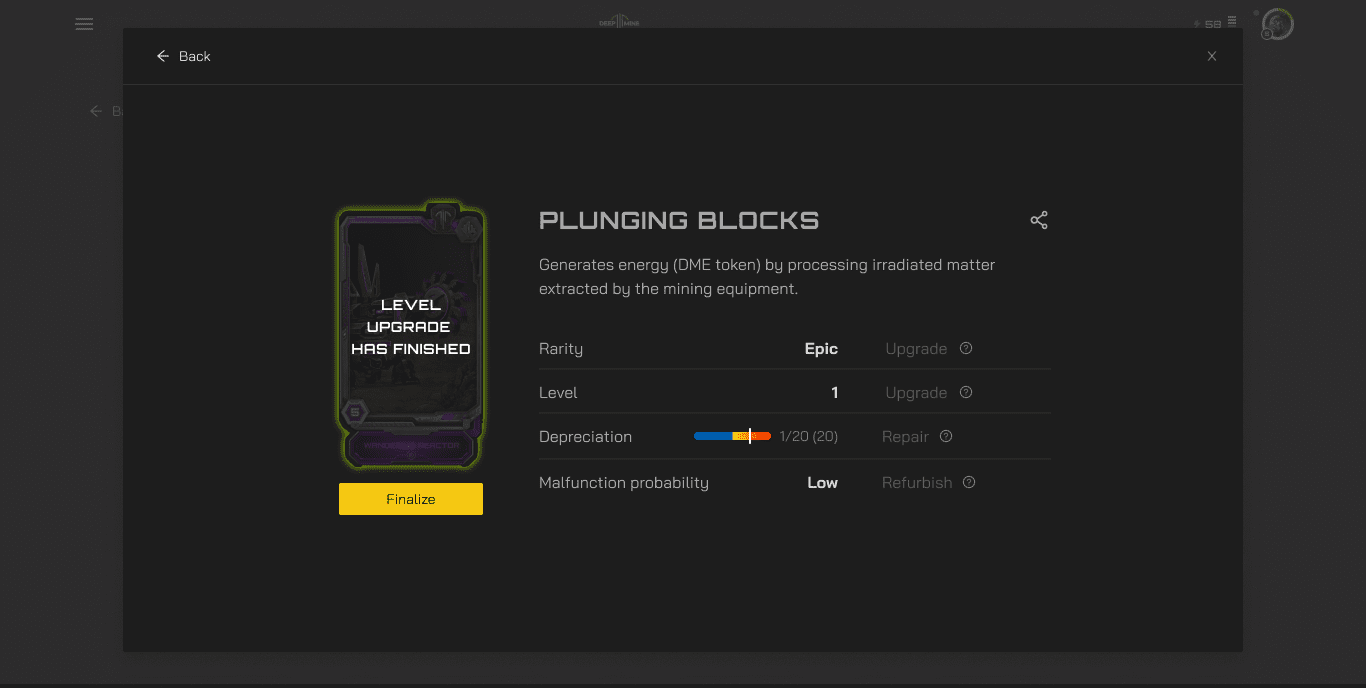Go back using the dialog's Back link
Screen dimensions: 1366x688
[184, 57]
